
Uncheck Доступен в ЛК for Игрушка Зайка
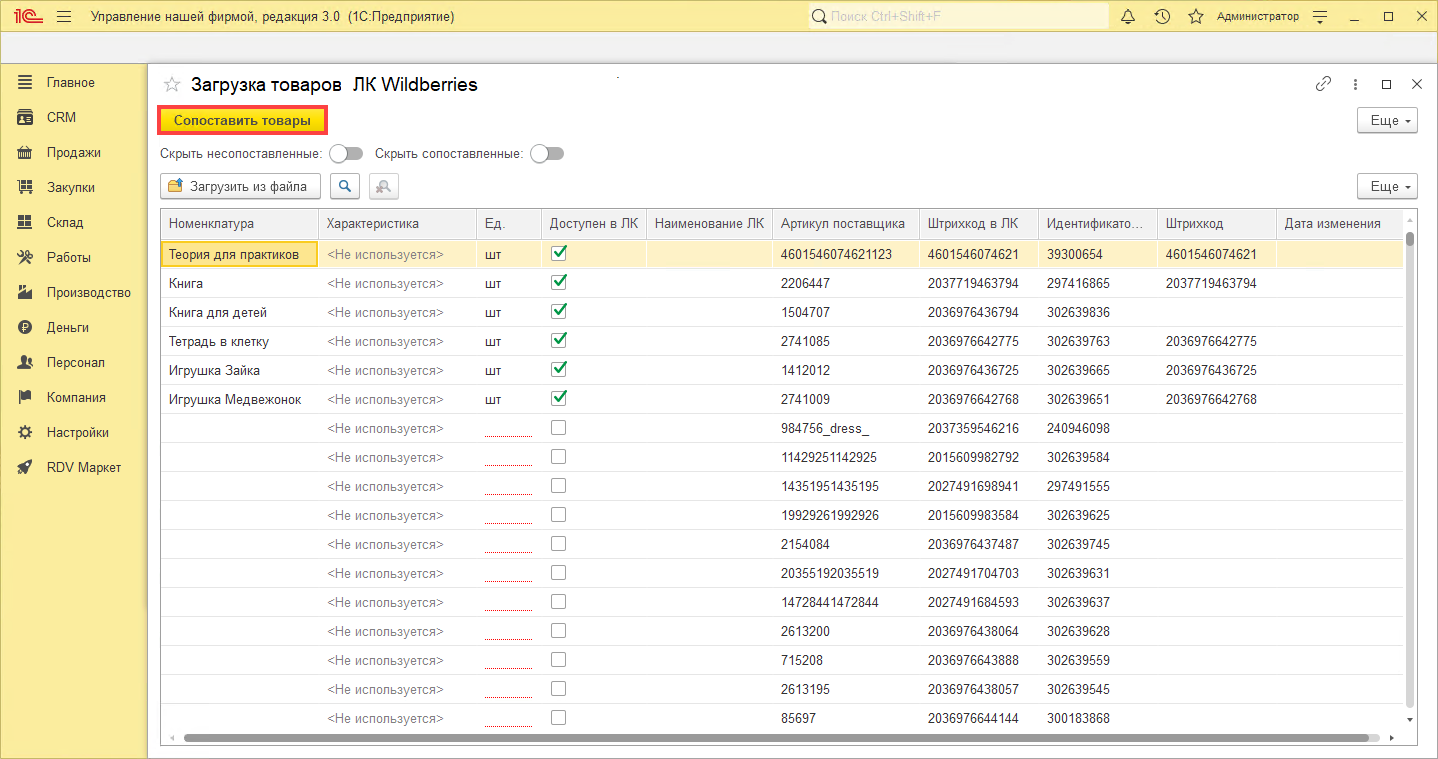click(x=559, y=369)
